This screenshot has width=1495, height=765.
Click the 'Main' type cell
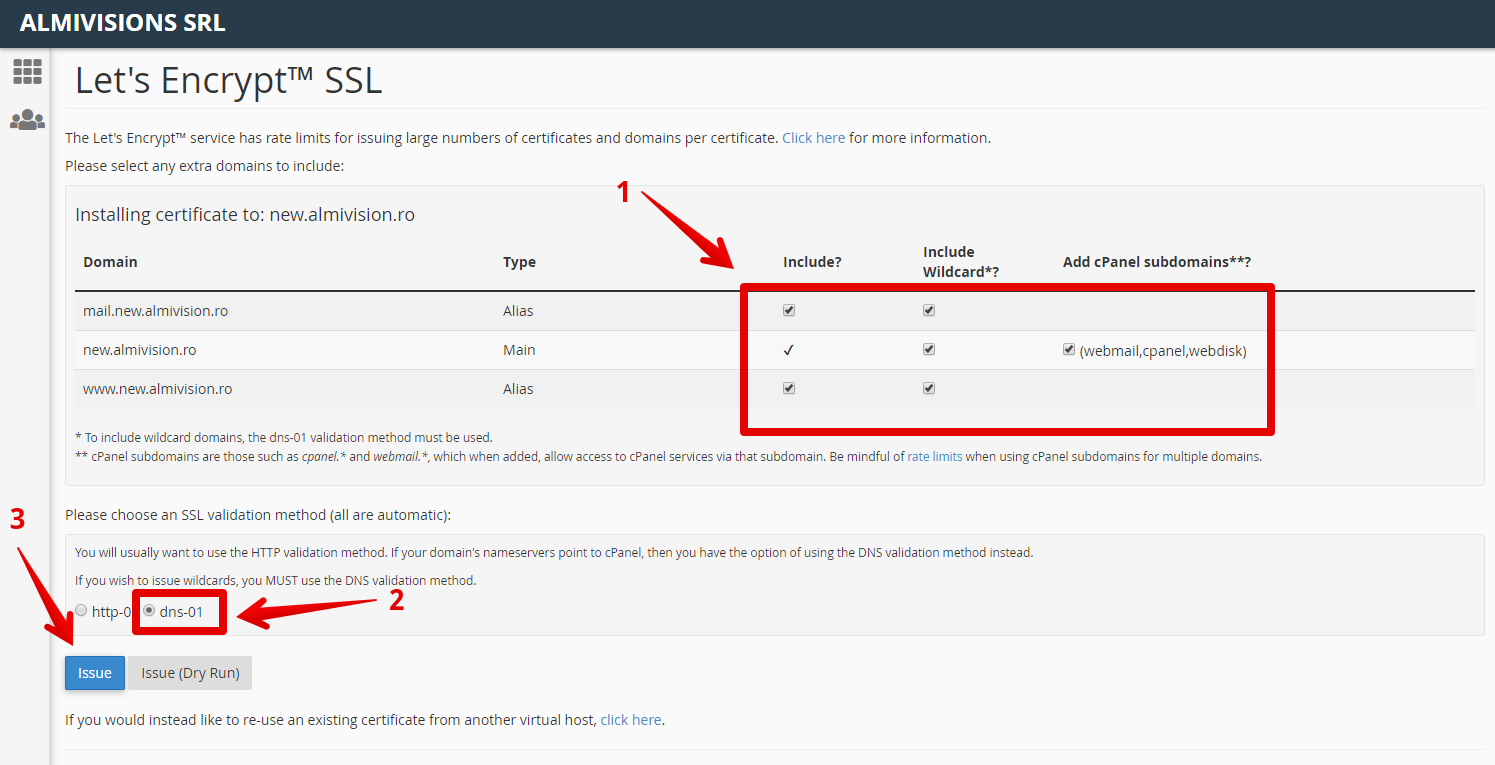click(x=519, y=350)
